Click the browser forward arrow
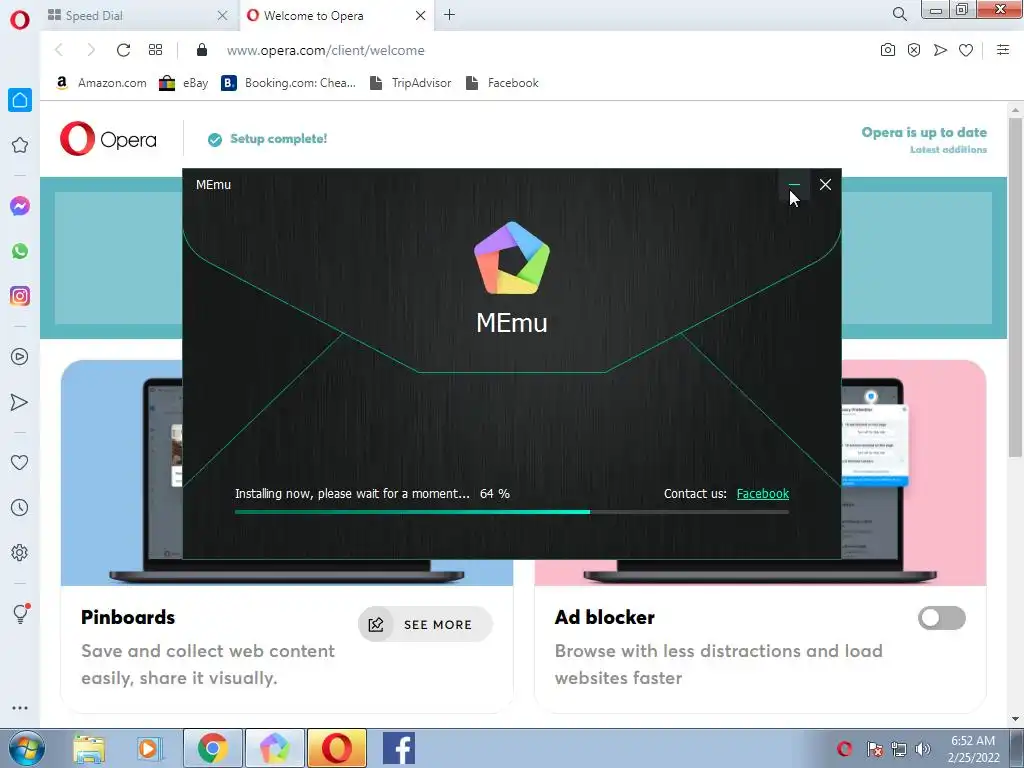Viewport: 1024px width, 768px height. pyautogui.click(x=91, y=50)
